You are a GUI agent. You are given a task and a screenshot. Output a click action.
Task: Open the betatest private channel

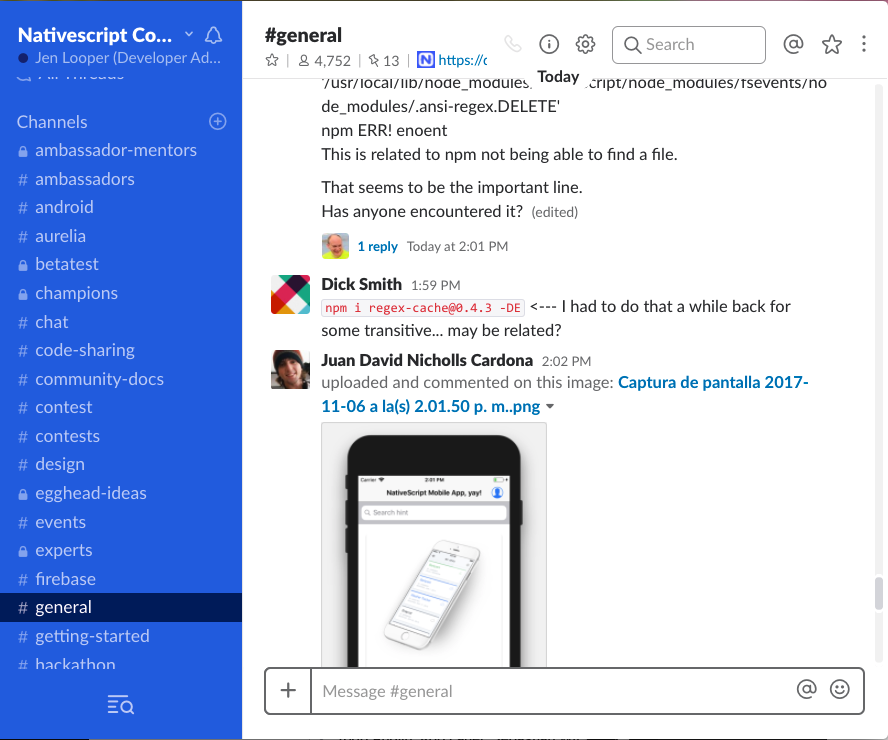coord(121,264)
